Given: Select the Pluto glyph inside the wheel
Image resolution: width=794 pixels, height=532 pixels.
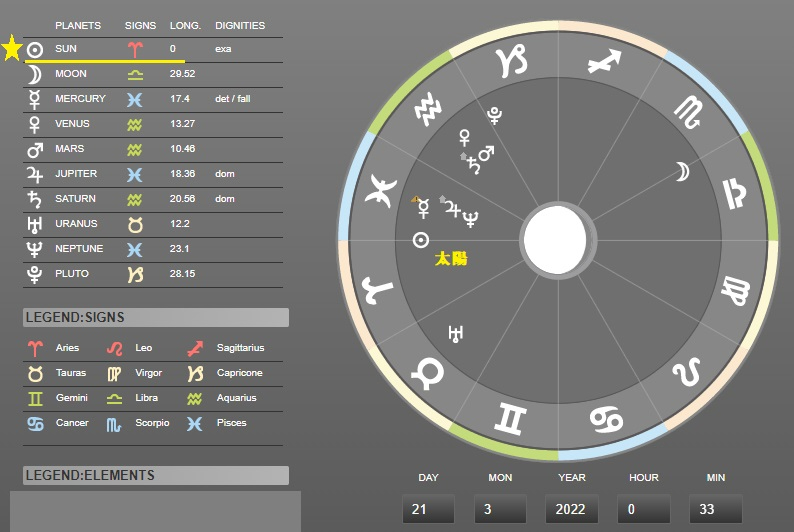Looking at the screenshot, I should point(494,115).
